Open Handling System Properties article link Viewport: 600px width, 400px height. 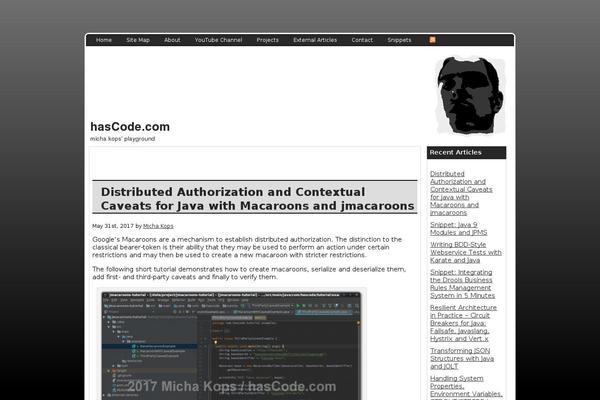click(466, 387)
